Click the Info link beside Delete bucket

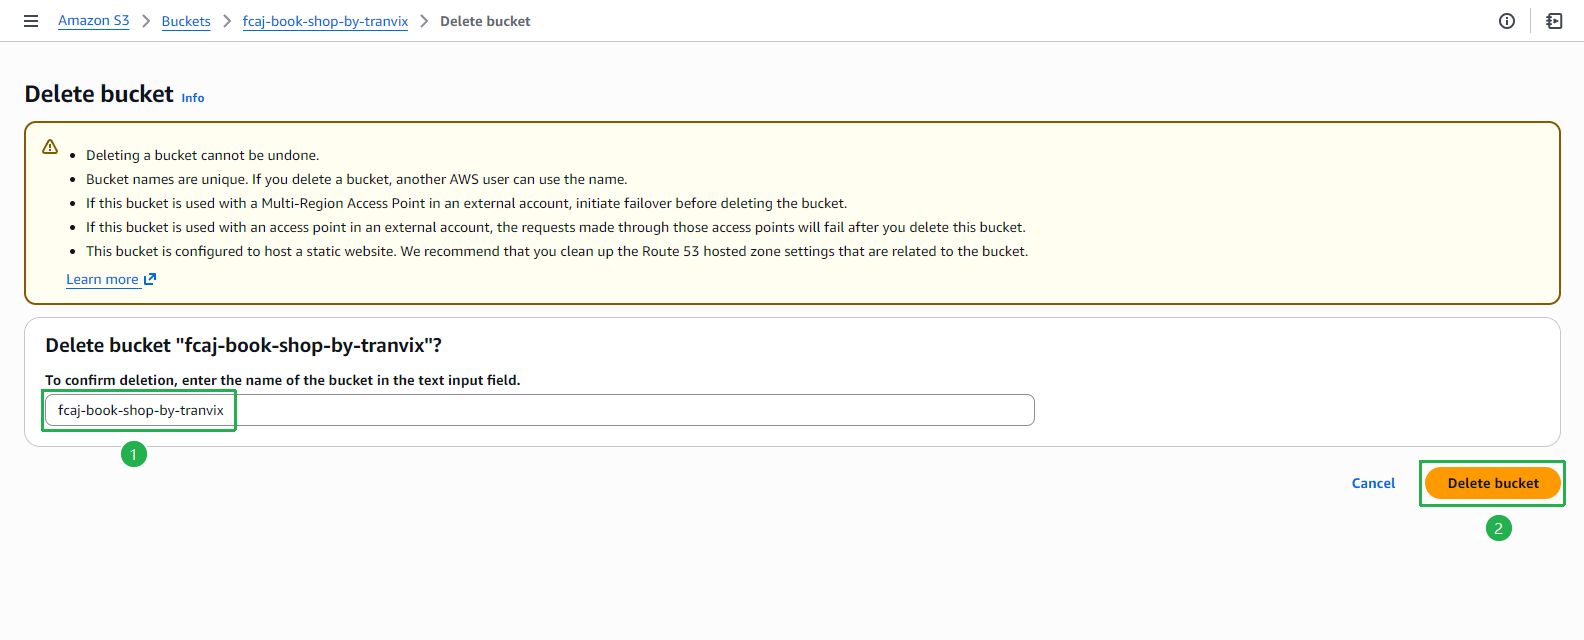pyautogui.click(x=193, y=98)
